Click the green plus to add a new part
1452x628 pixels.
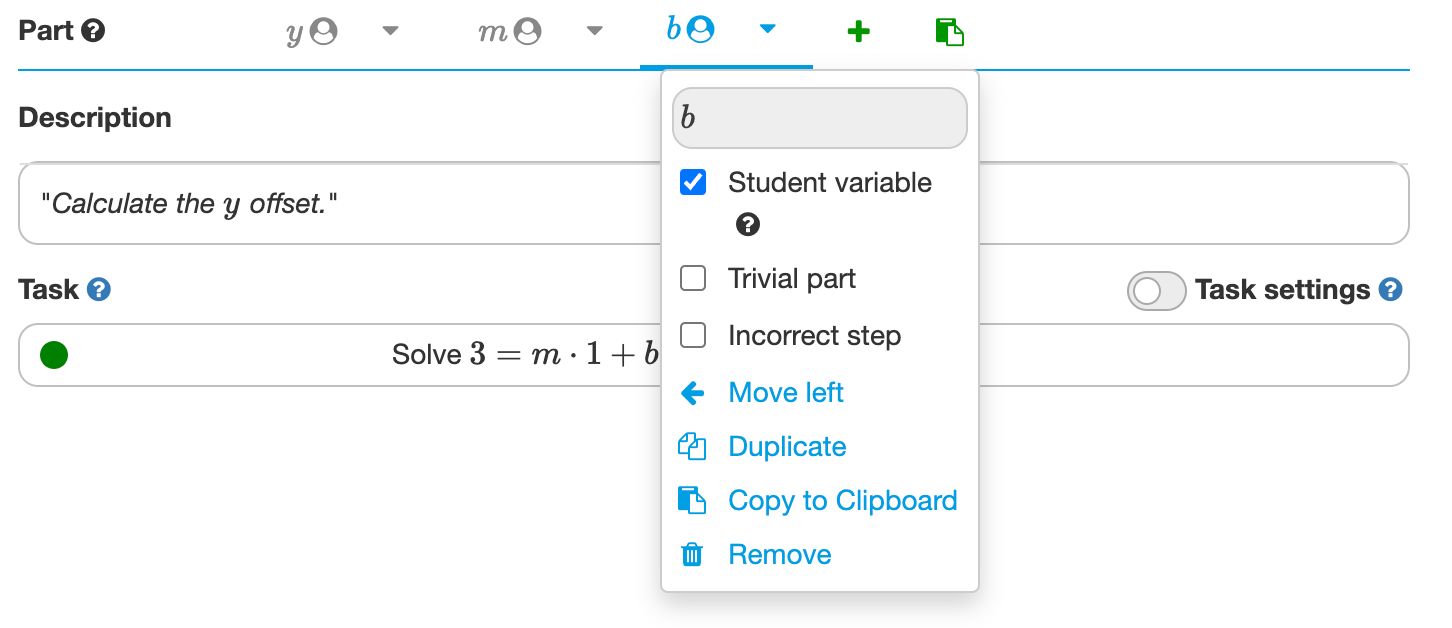click(x=858, y=30)
